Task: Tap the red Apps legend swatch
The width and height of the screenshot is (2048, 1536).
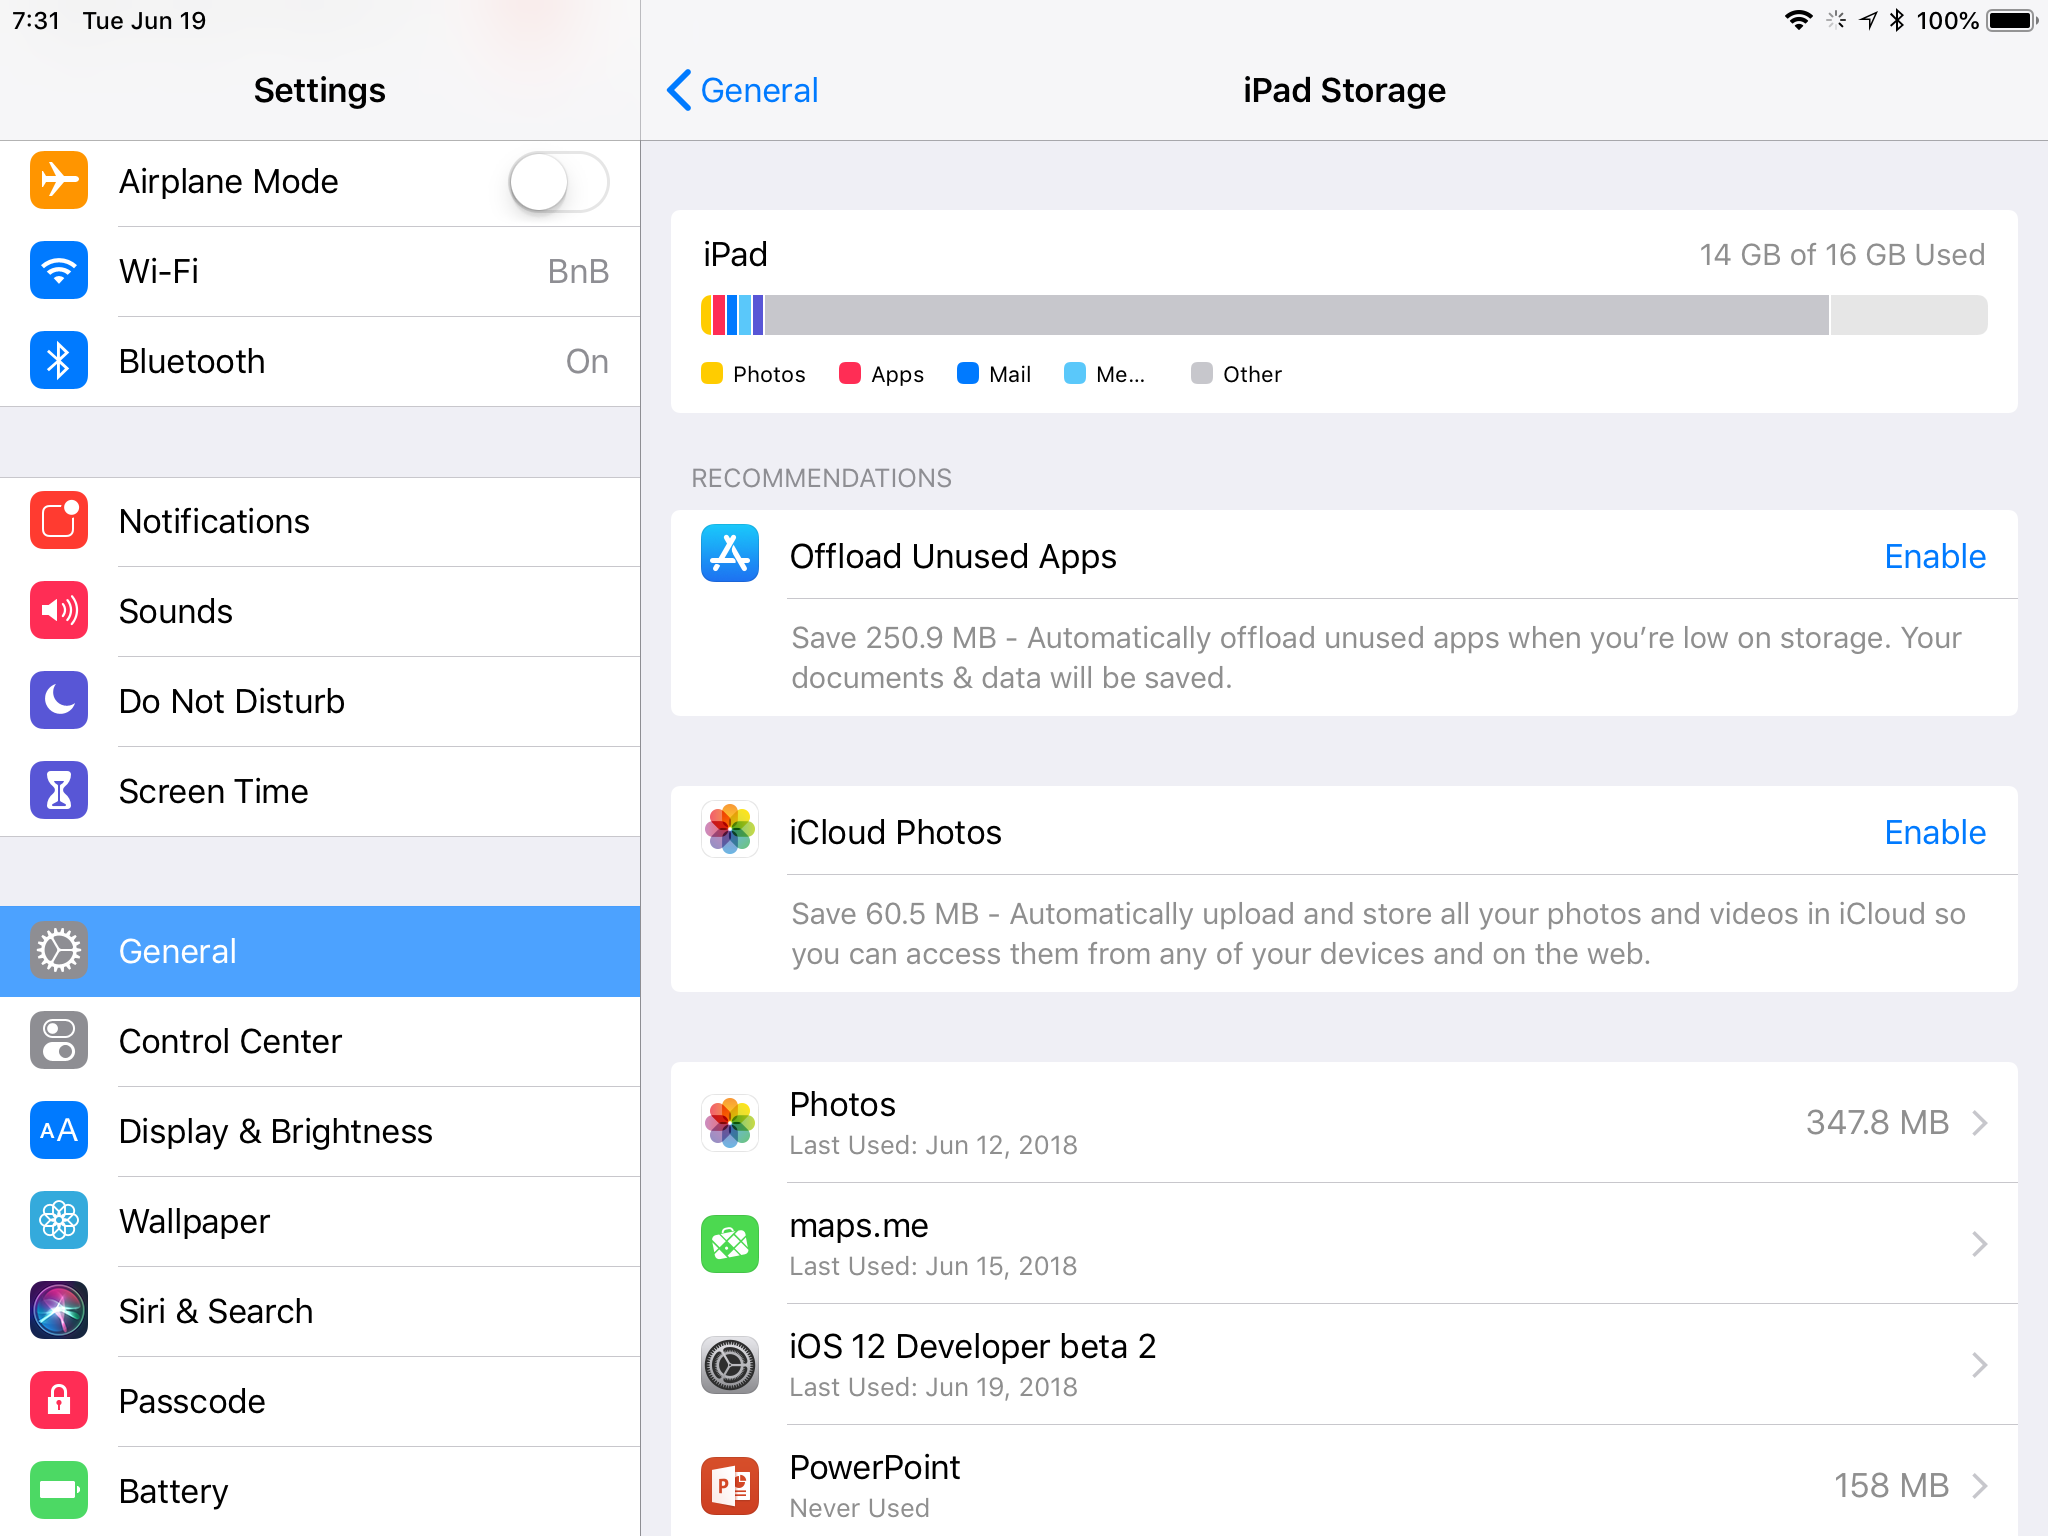Action: click(x=850, y=374)
